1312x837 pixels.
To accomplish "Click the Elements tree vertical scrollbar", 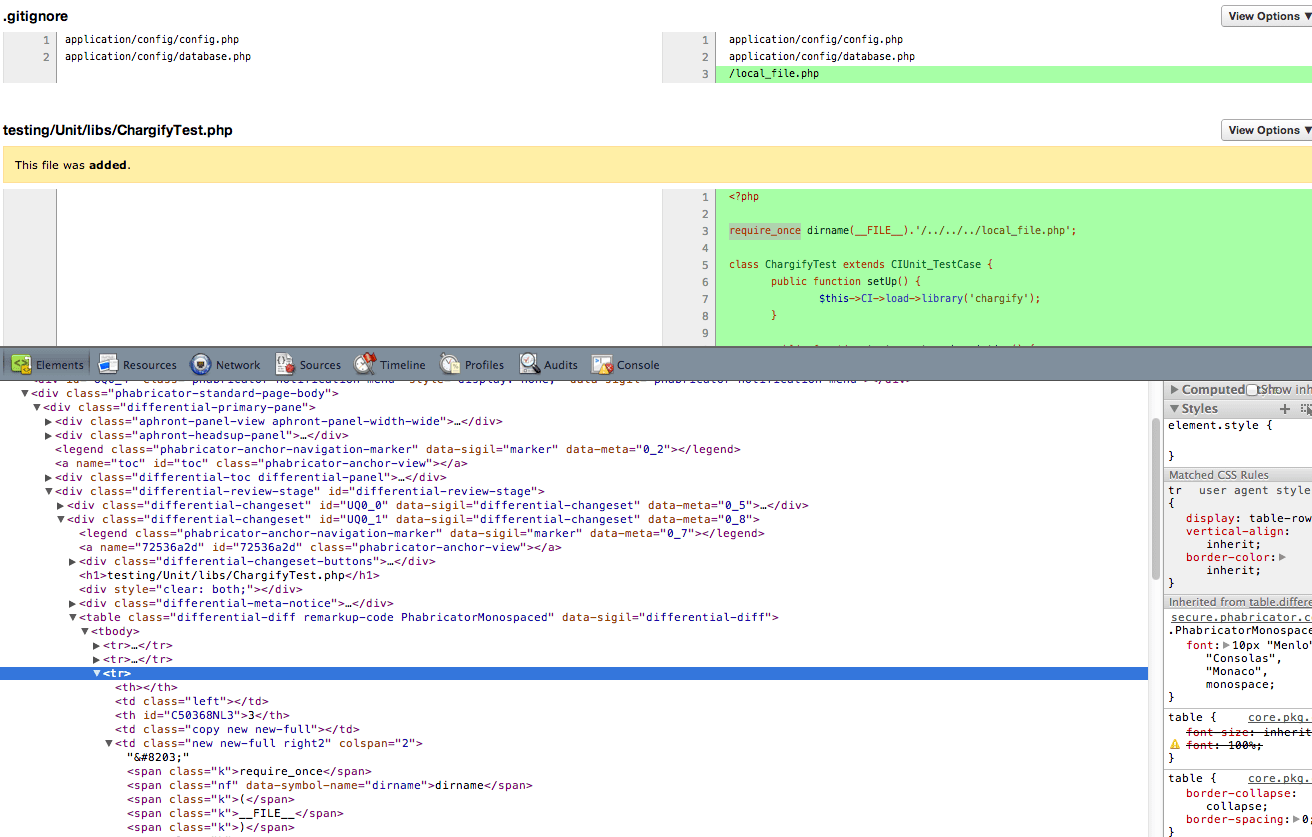I will [1156, 500].
